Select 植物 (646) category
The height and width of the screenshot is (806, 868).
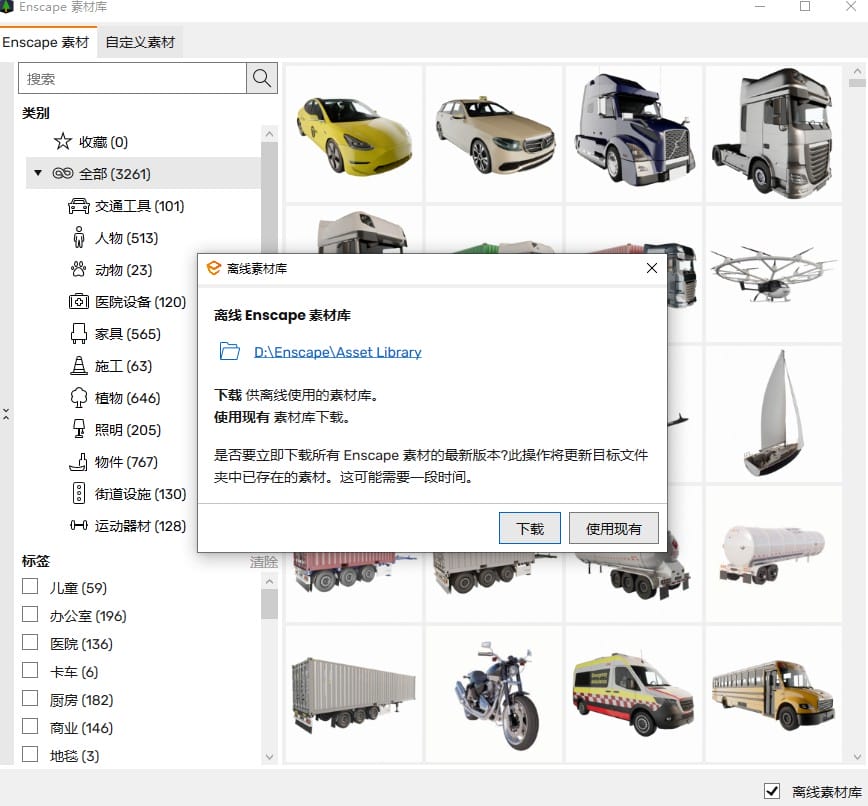point(127,398)
